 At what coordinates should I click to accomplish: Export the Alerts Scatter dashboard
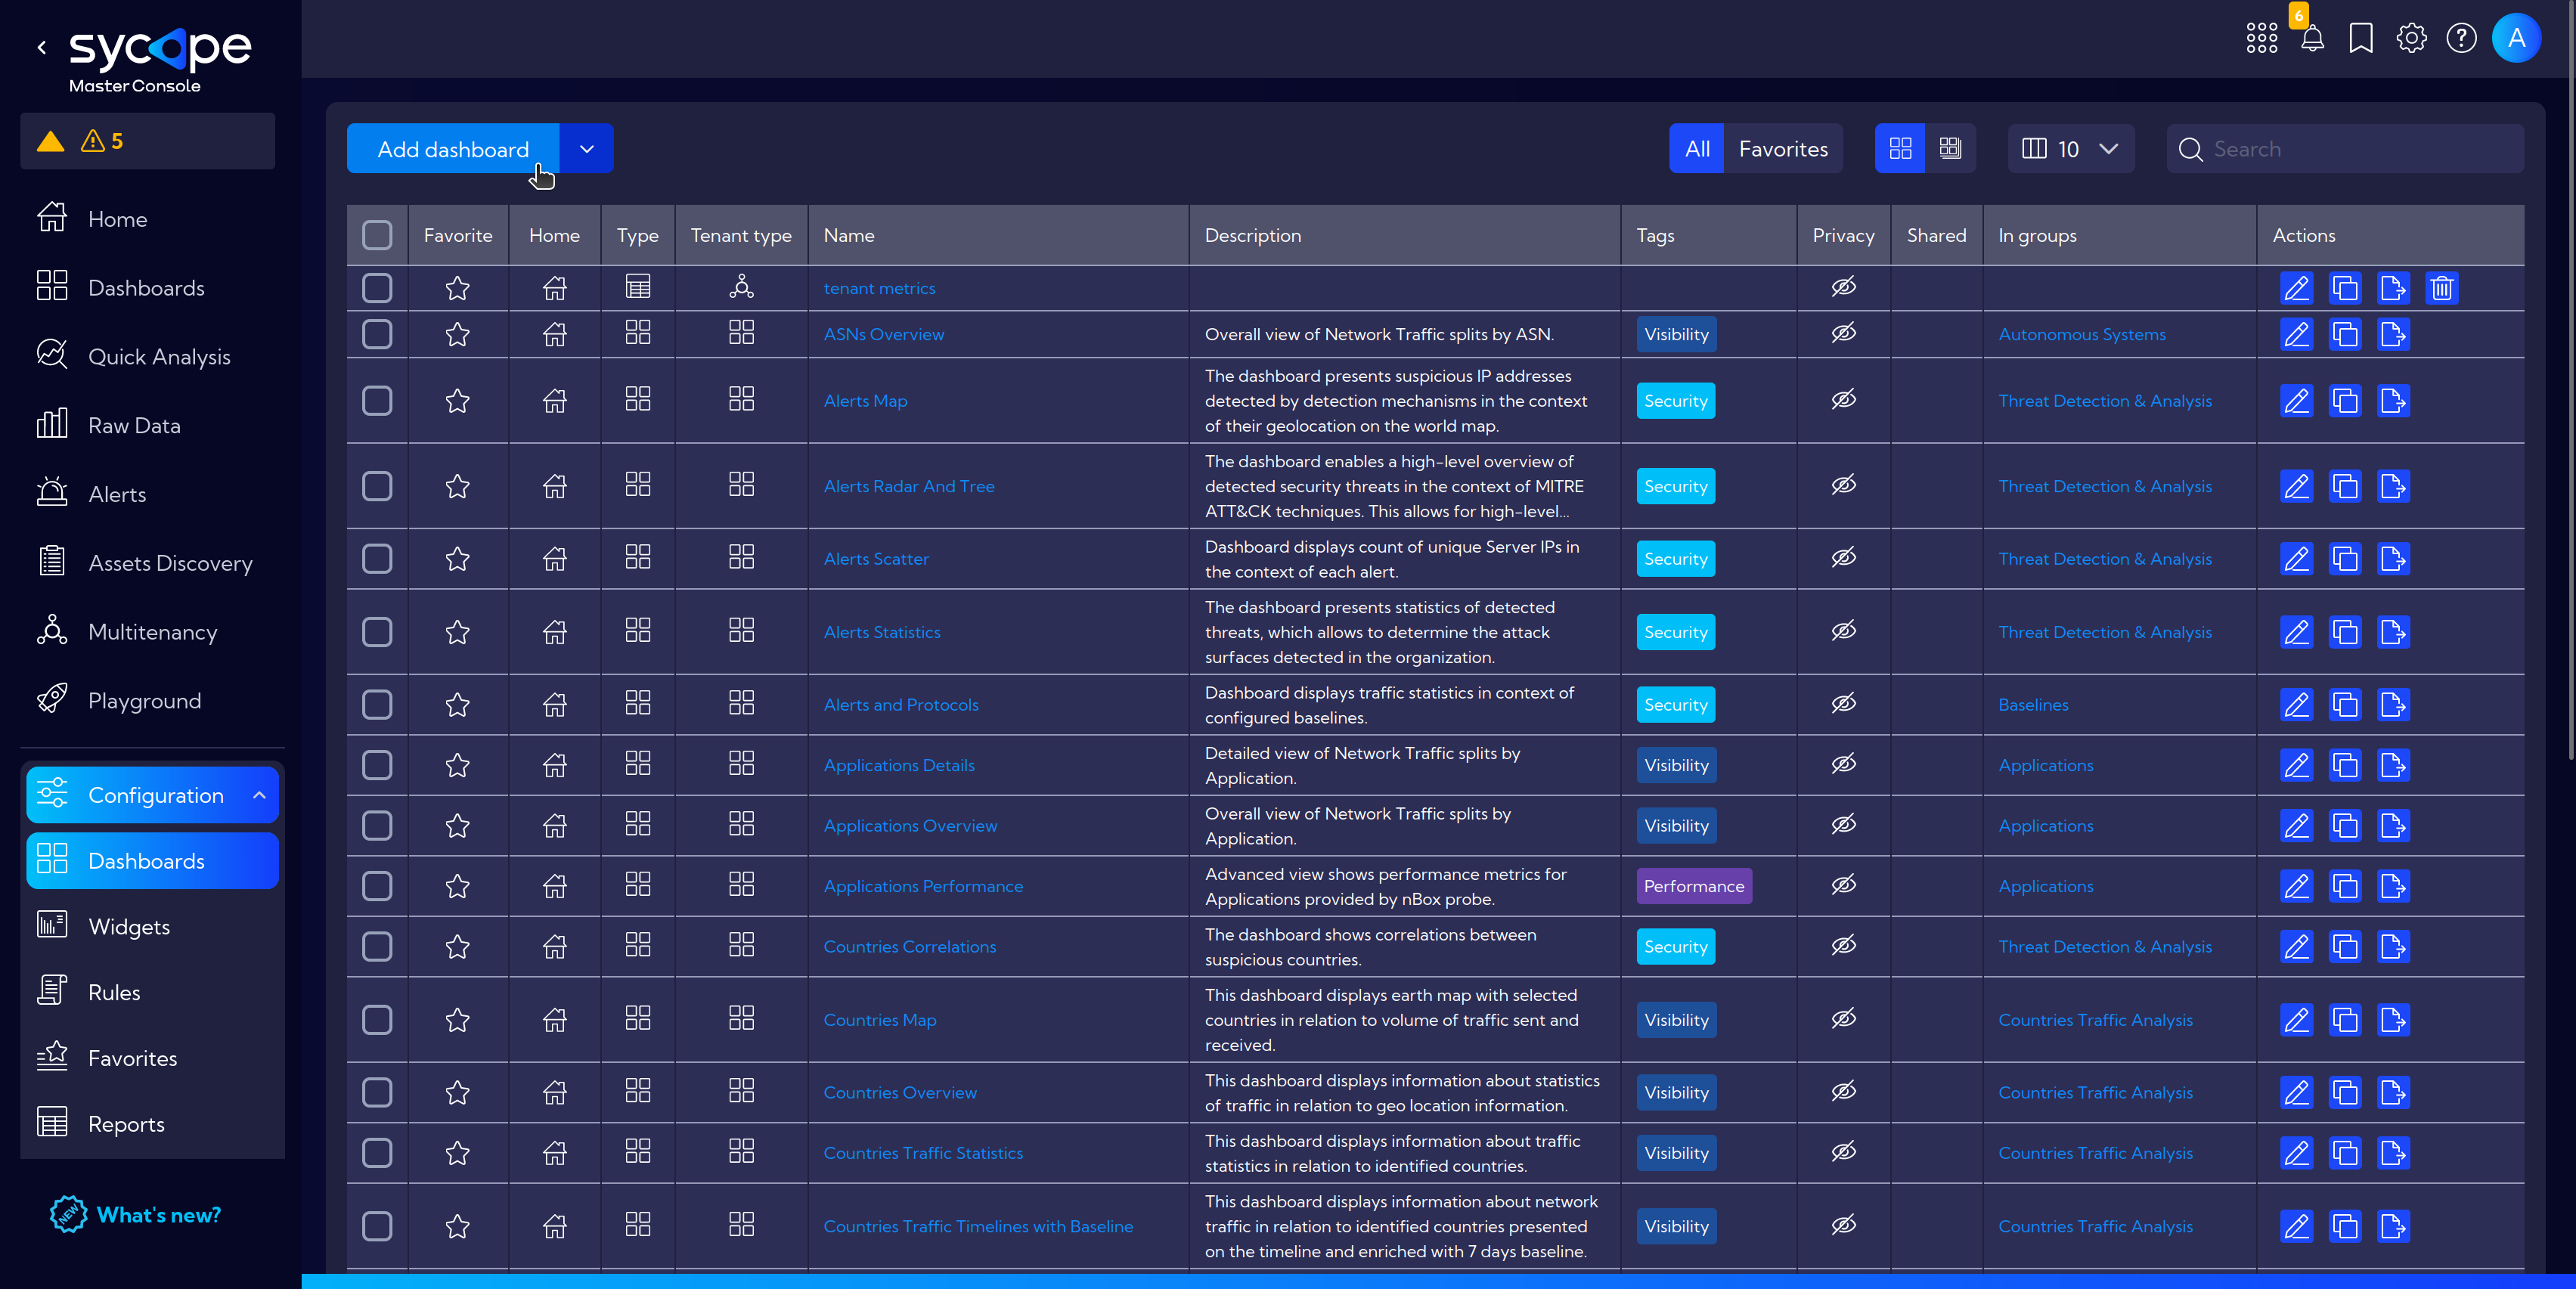(2393, 559)
